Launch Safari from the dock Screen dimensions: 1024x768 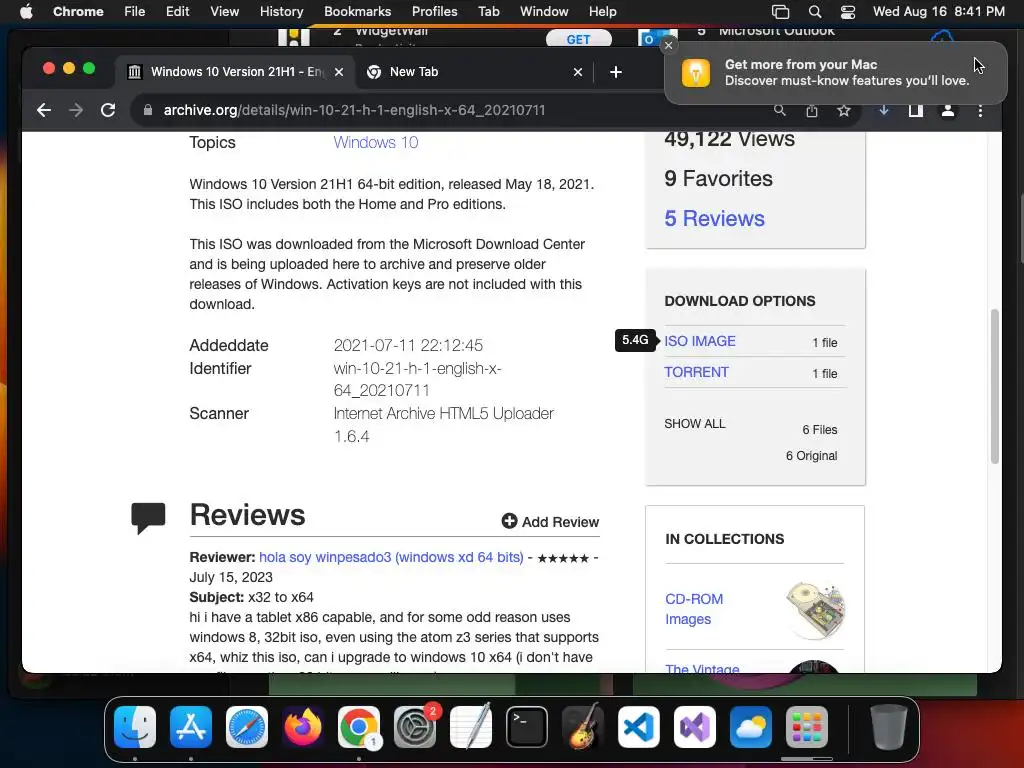(x=247, y=727)
